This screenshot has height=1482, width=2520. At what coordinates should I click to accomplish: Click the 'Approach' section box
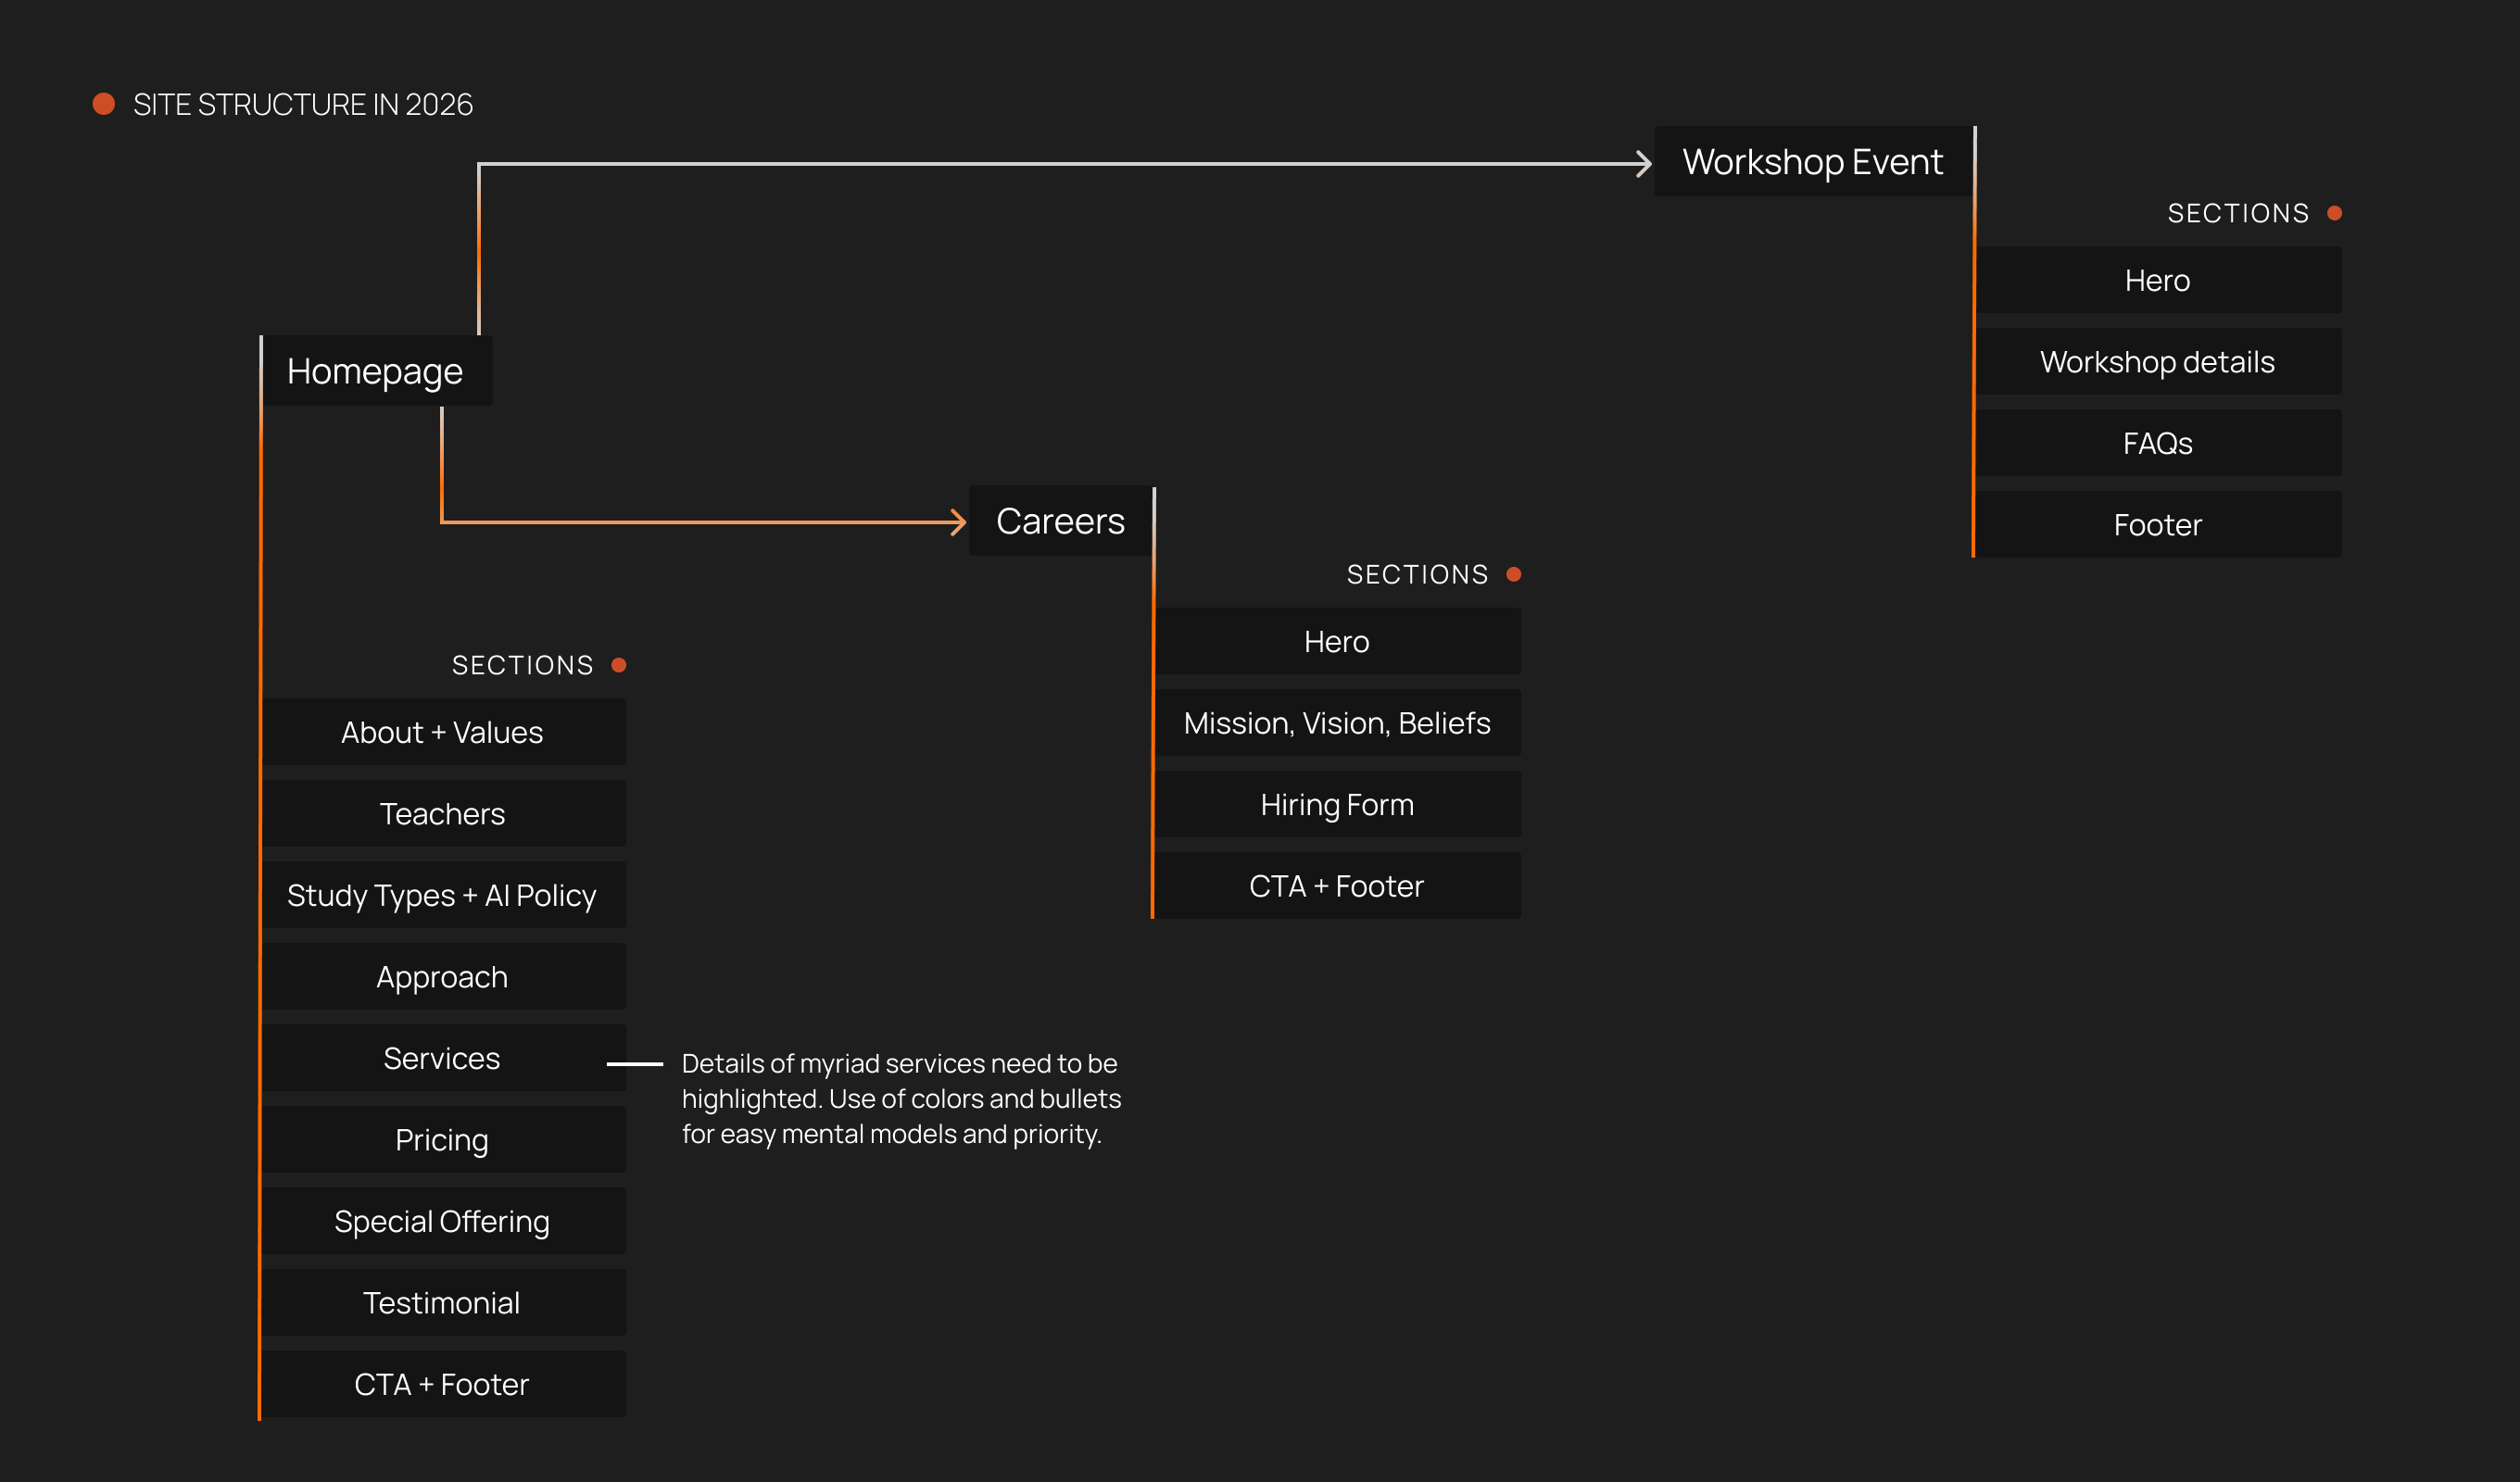pyautogui.click(x=443, y=977)
